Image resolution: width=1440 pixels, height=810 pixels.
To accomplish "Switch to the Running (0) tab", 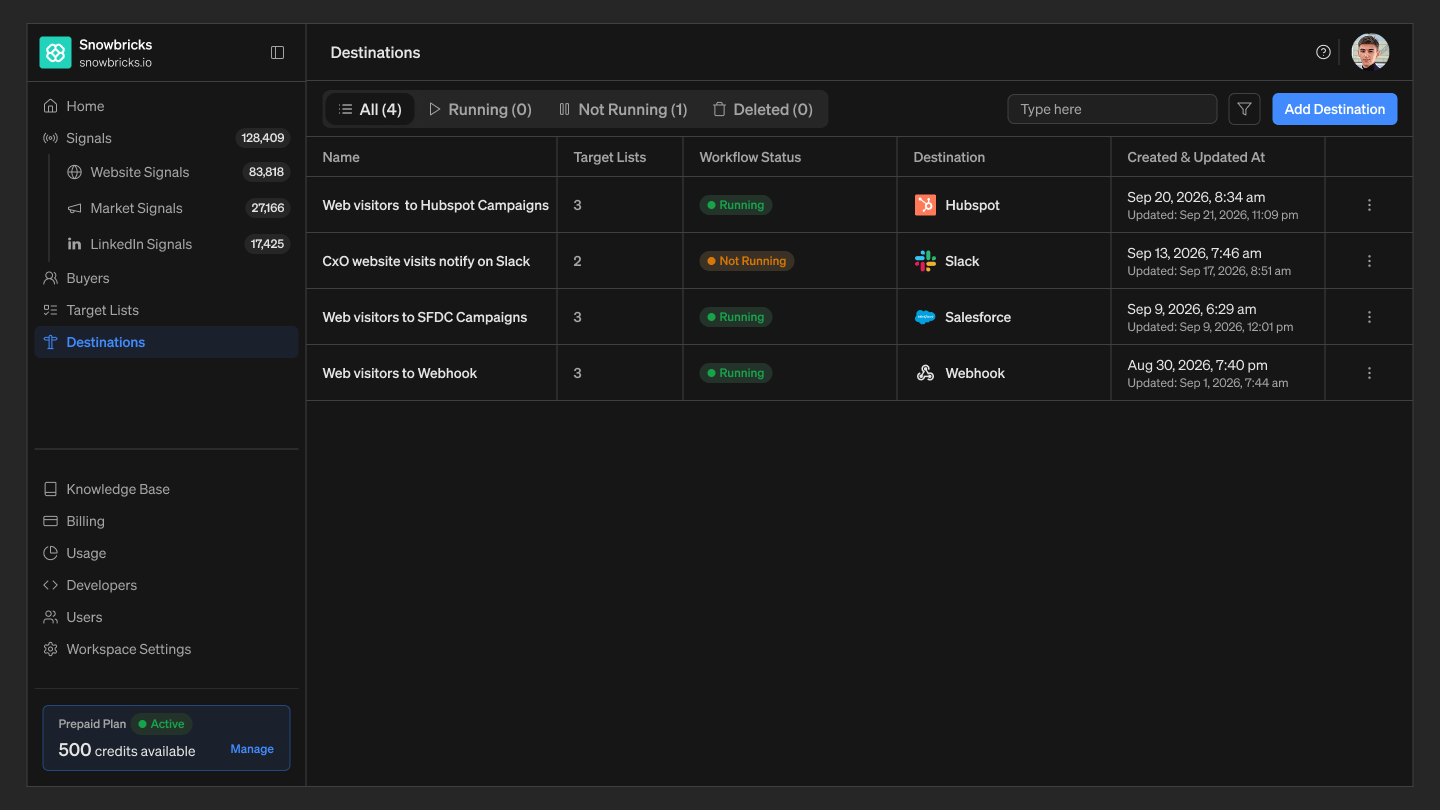I will [480, 109].
